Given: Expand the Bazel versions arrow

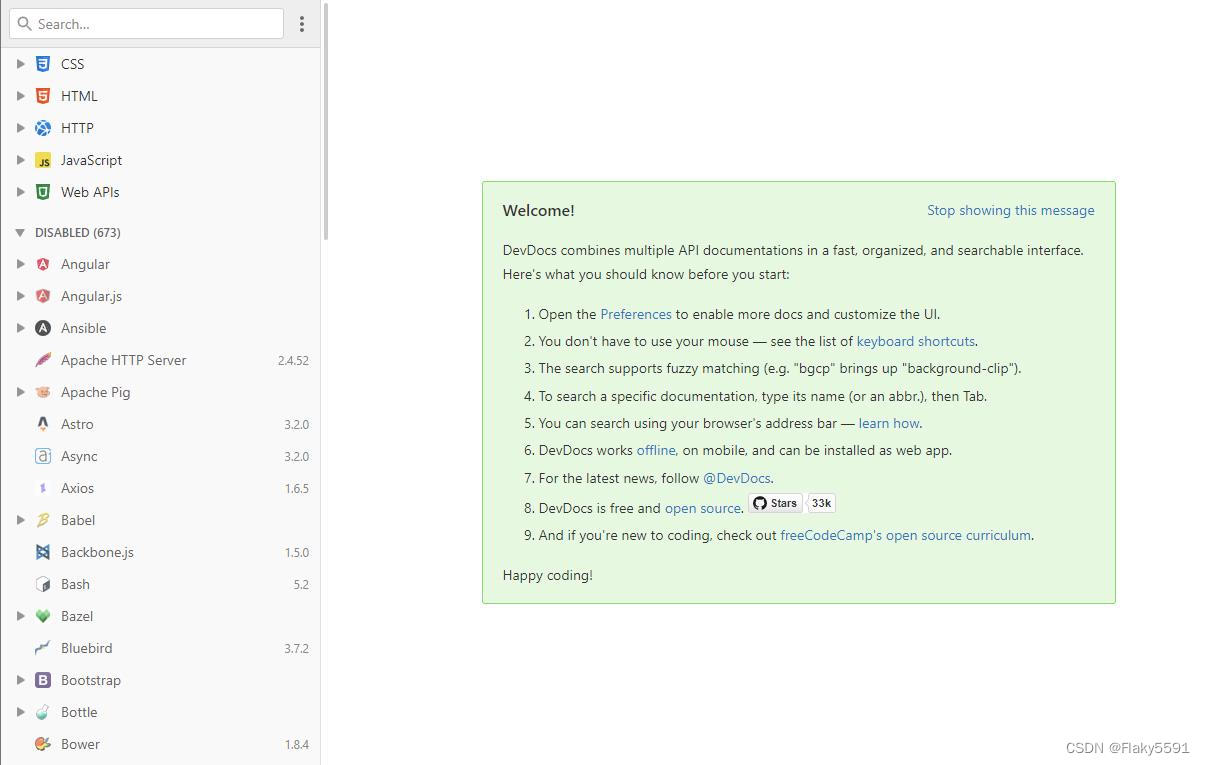Looking at the screenshot, I should coord(20,616).
